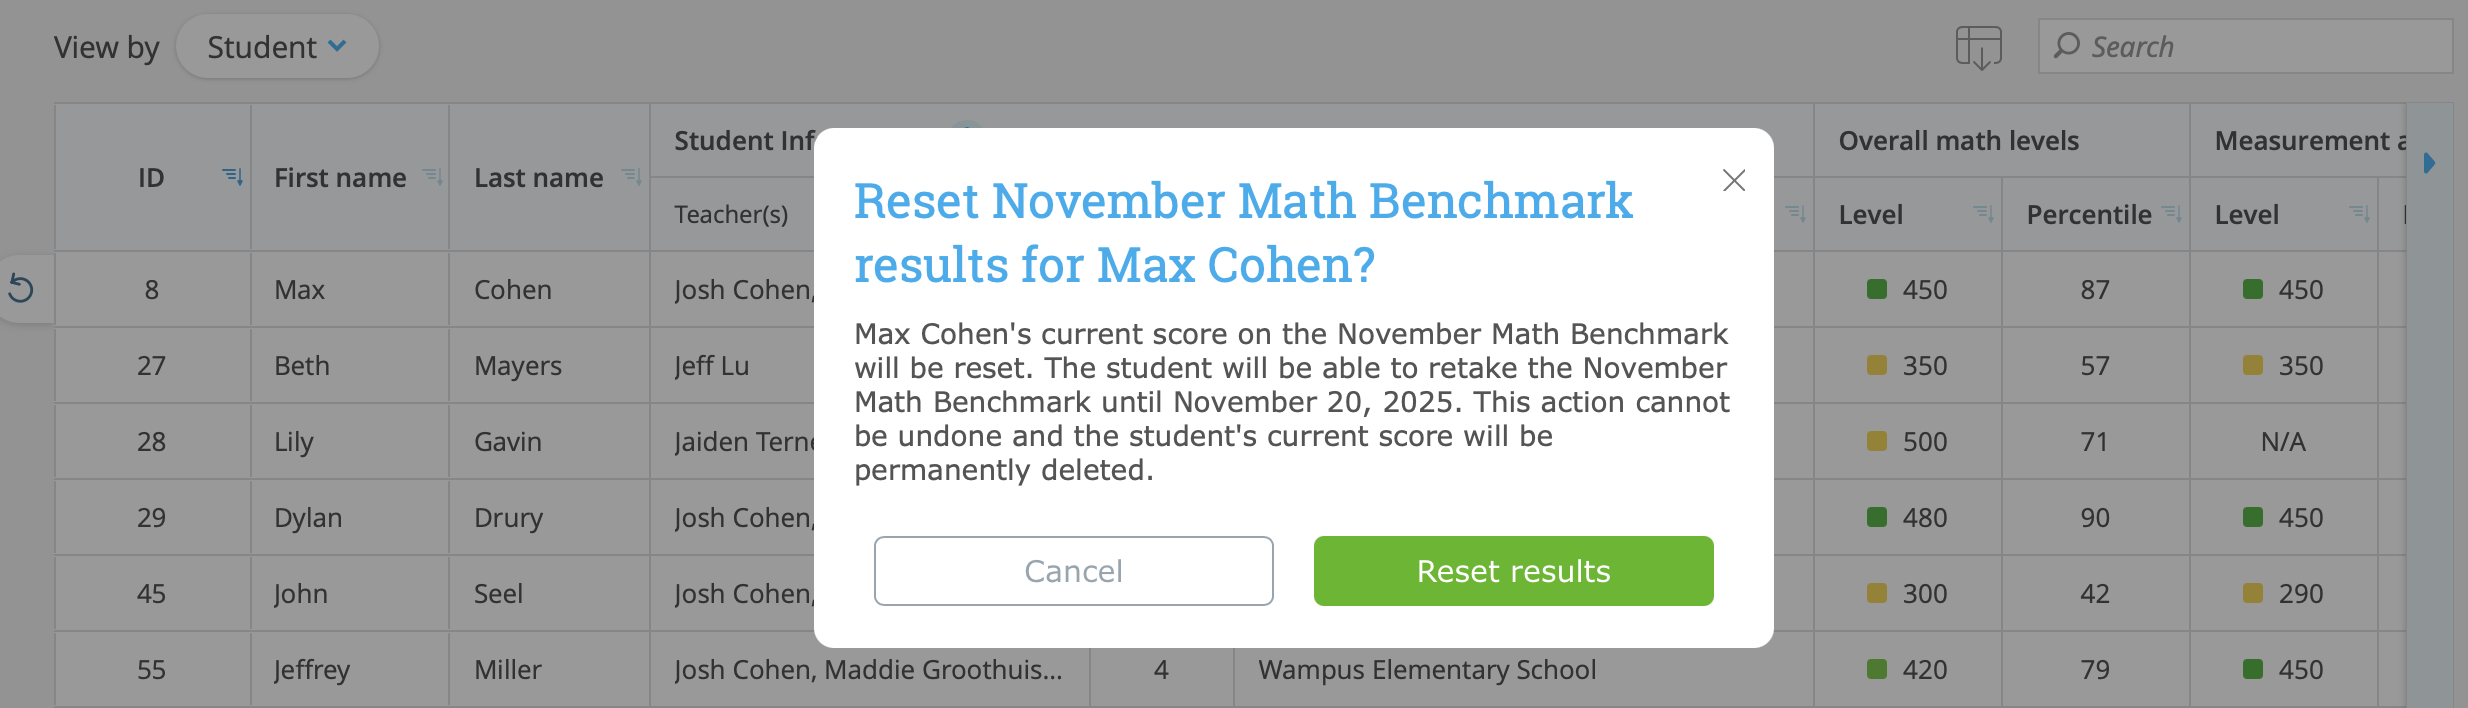The width and height of the screenshot is (2468, 708).
Task: Open the View by Student dropdown
Action: coord(277,47)
